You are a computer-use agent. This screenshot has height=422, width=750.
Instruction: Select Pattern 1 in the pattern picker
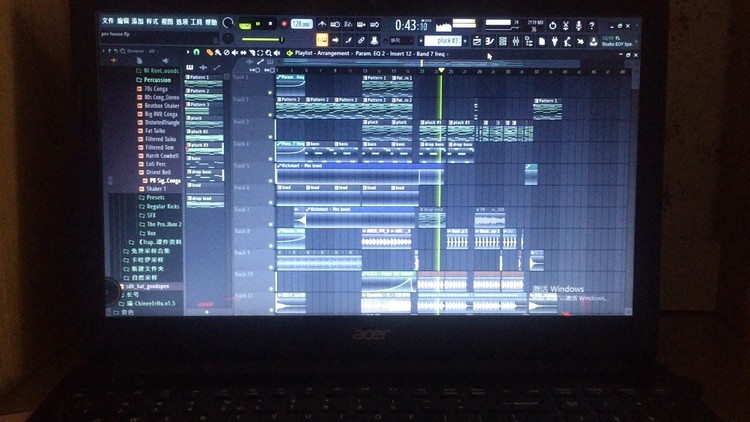pyautogui.click(x=205, y=78)
